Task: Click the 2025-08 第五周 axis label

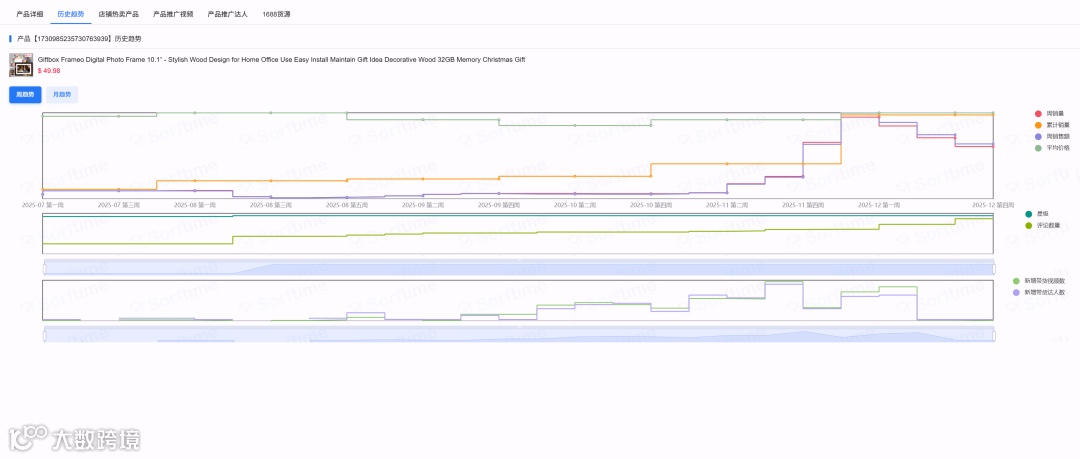Action: point(346,205)
